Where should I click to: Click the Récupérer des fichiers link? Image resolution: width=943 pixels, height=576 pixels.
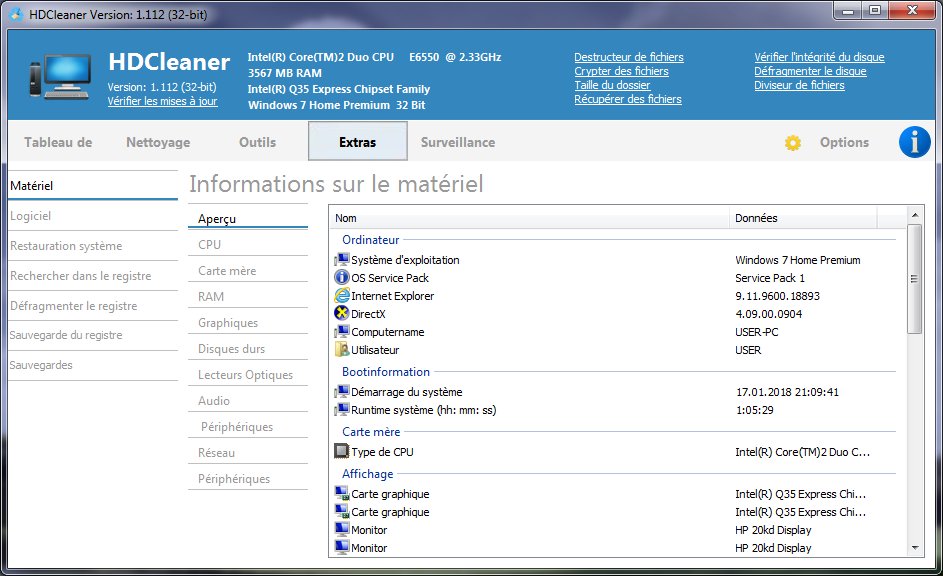point(628,99)
